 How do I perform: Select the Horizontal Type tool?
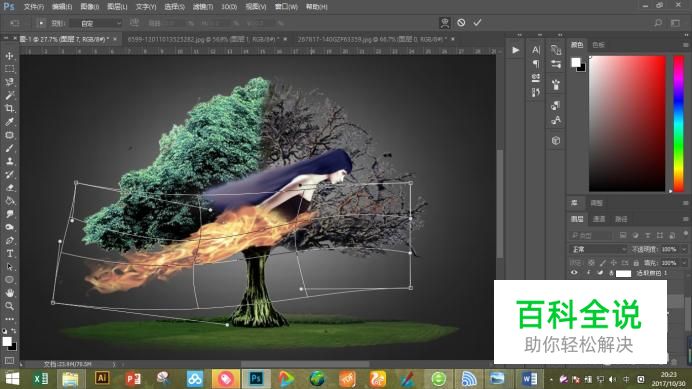pyautogui.click(x=9, y=253)
